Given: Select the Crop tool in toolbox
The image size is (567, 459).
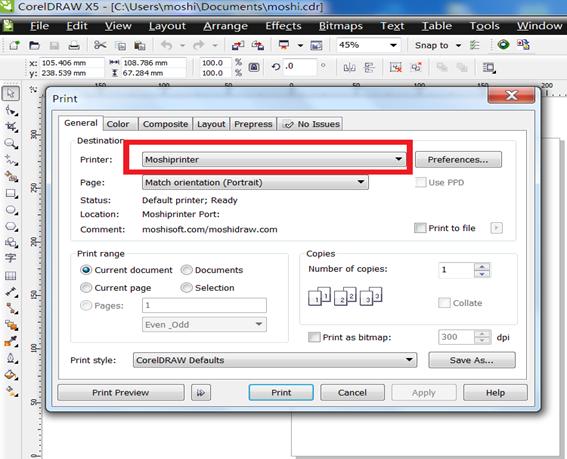Looking at the screenshot, I should 11,127.
